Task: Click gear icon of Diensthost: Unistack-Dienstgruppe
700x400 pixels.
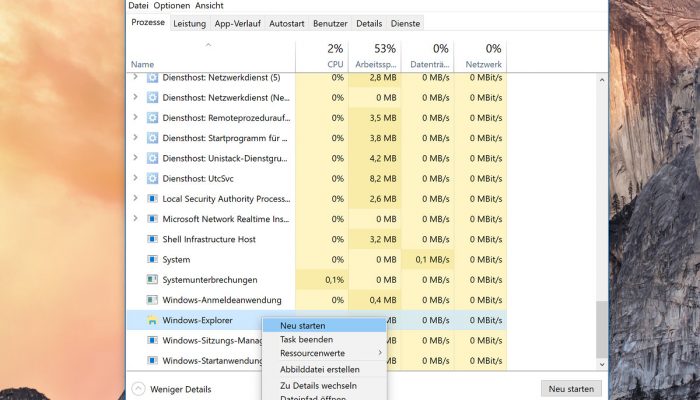Action: point(152,158)
